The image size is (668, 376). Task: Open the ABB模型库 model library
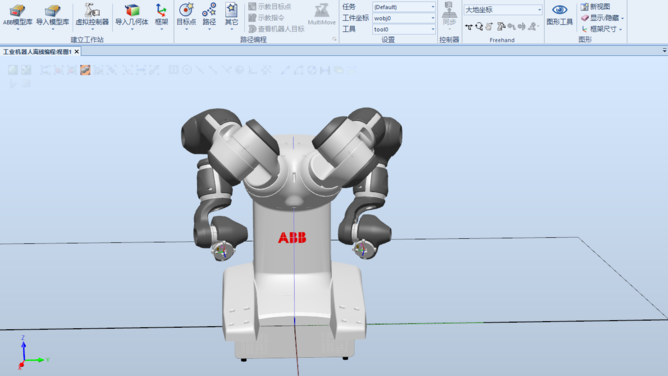[17, 15]
